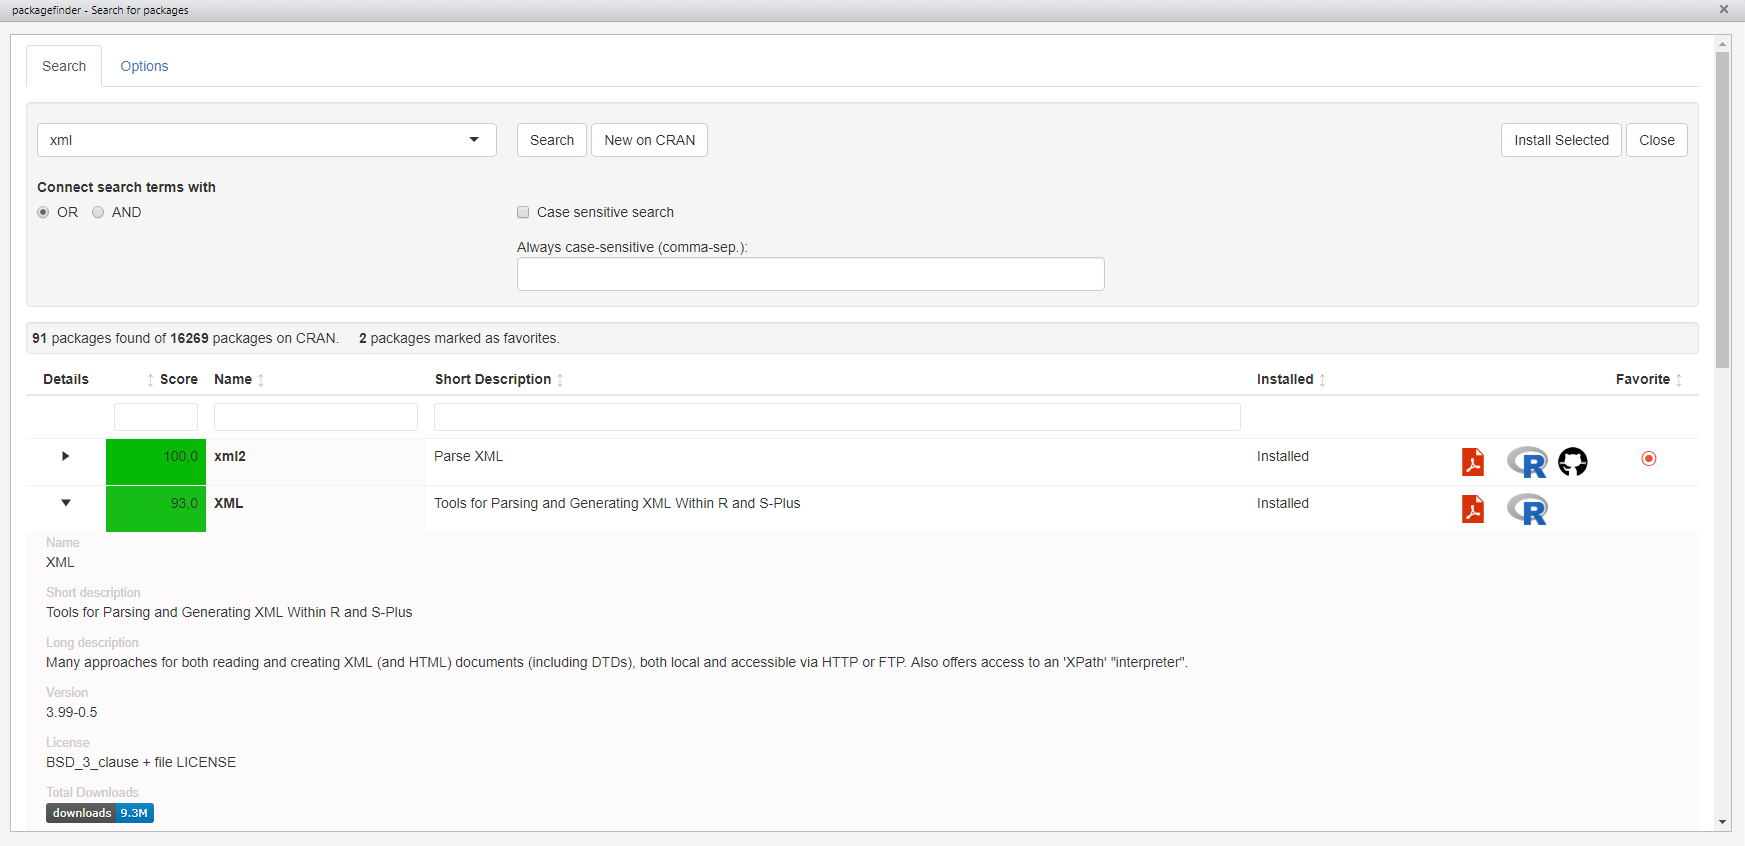Open CRAN page icon for xml2
The width and height of the screenshot is (1745, 846).
coord(1527,462)
